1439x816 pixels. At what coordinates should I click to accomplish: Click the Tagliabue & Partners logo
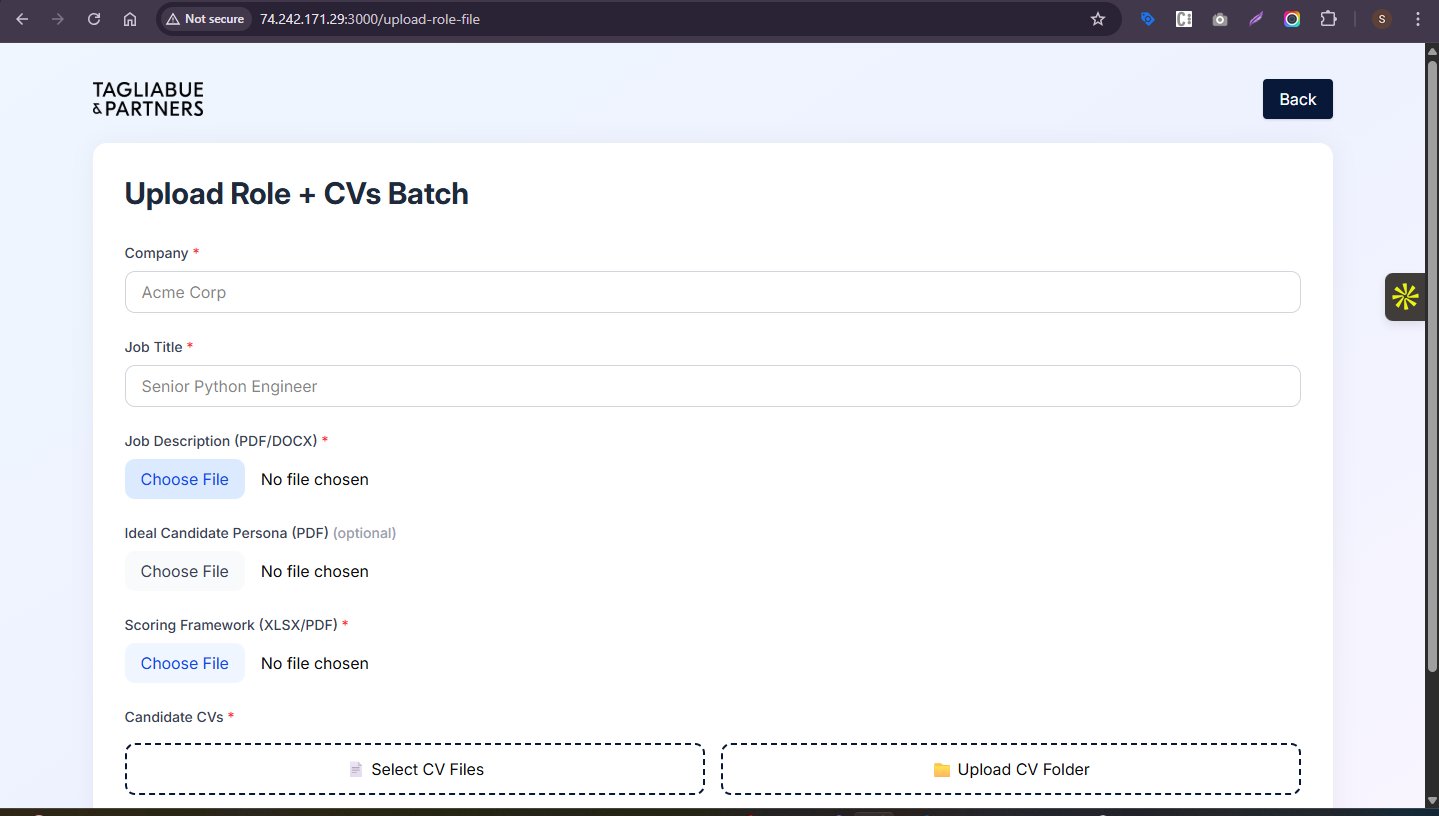tap(148, 99)
